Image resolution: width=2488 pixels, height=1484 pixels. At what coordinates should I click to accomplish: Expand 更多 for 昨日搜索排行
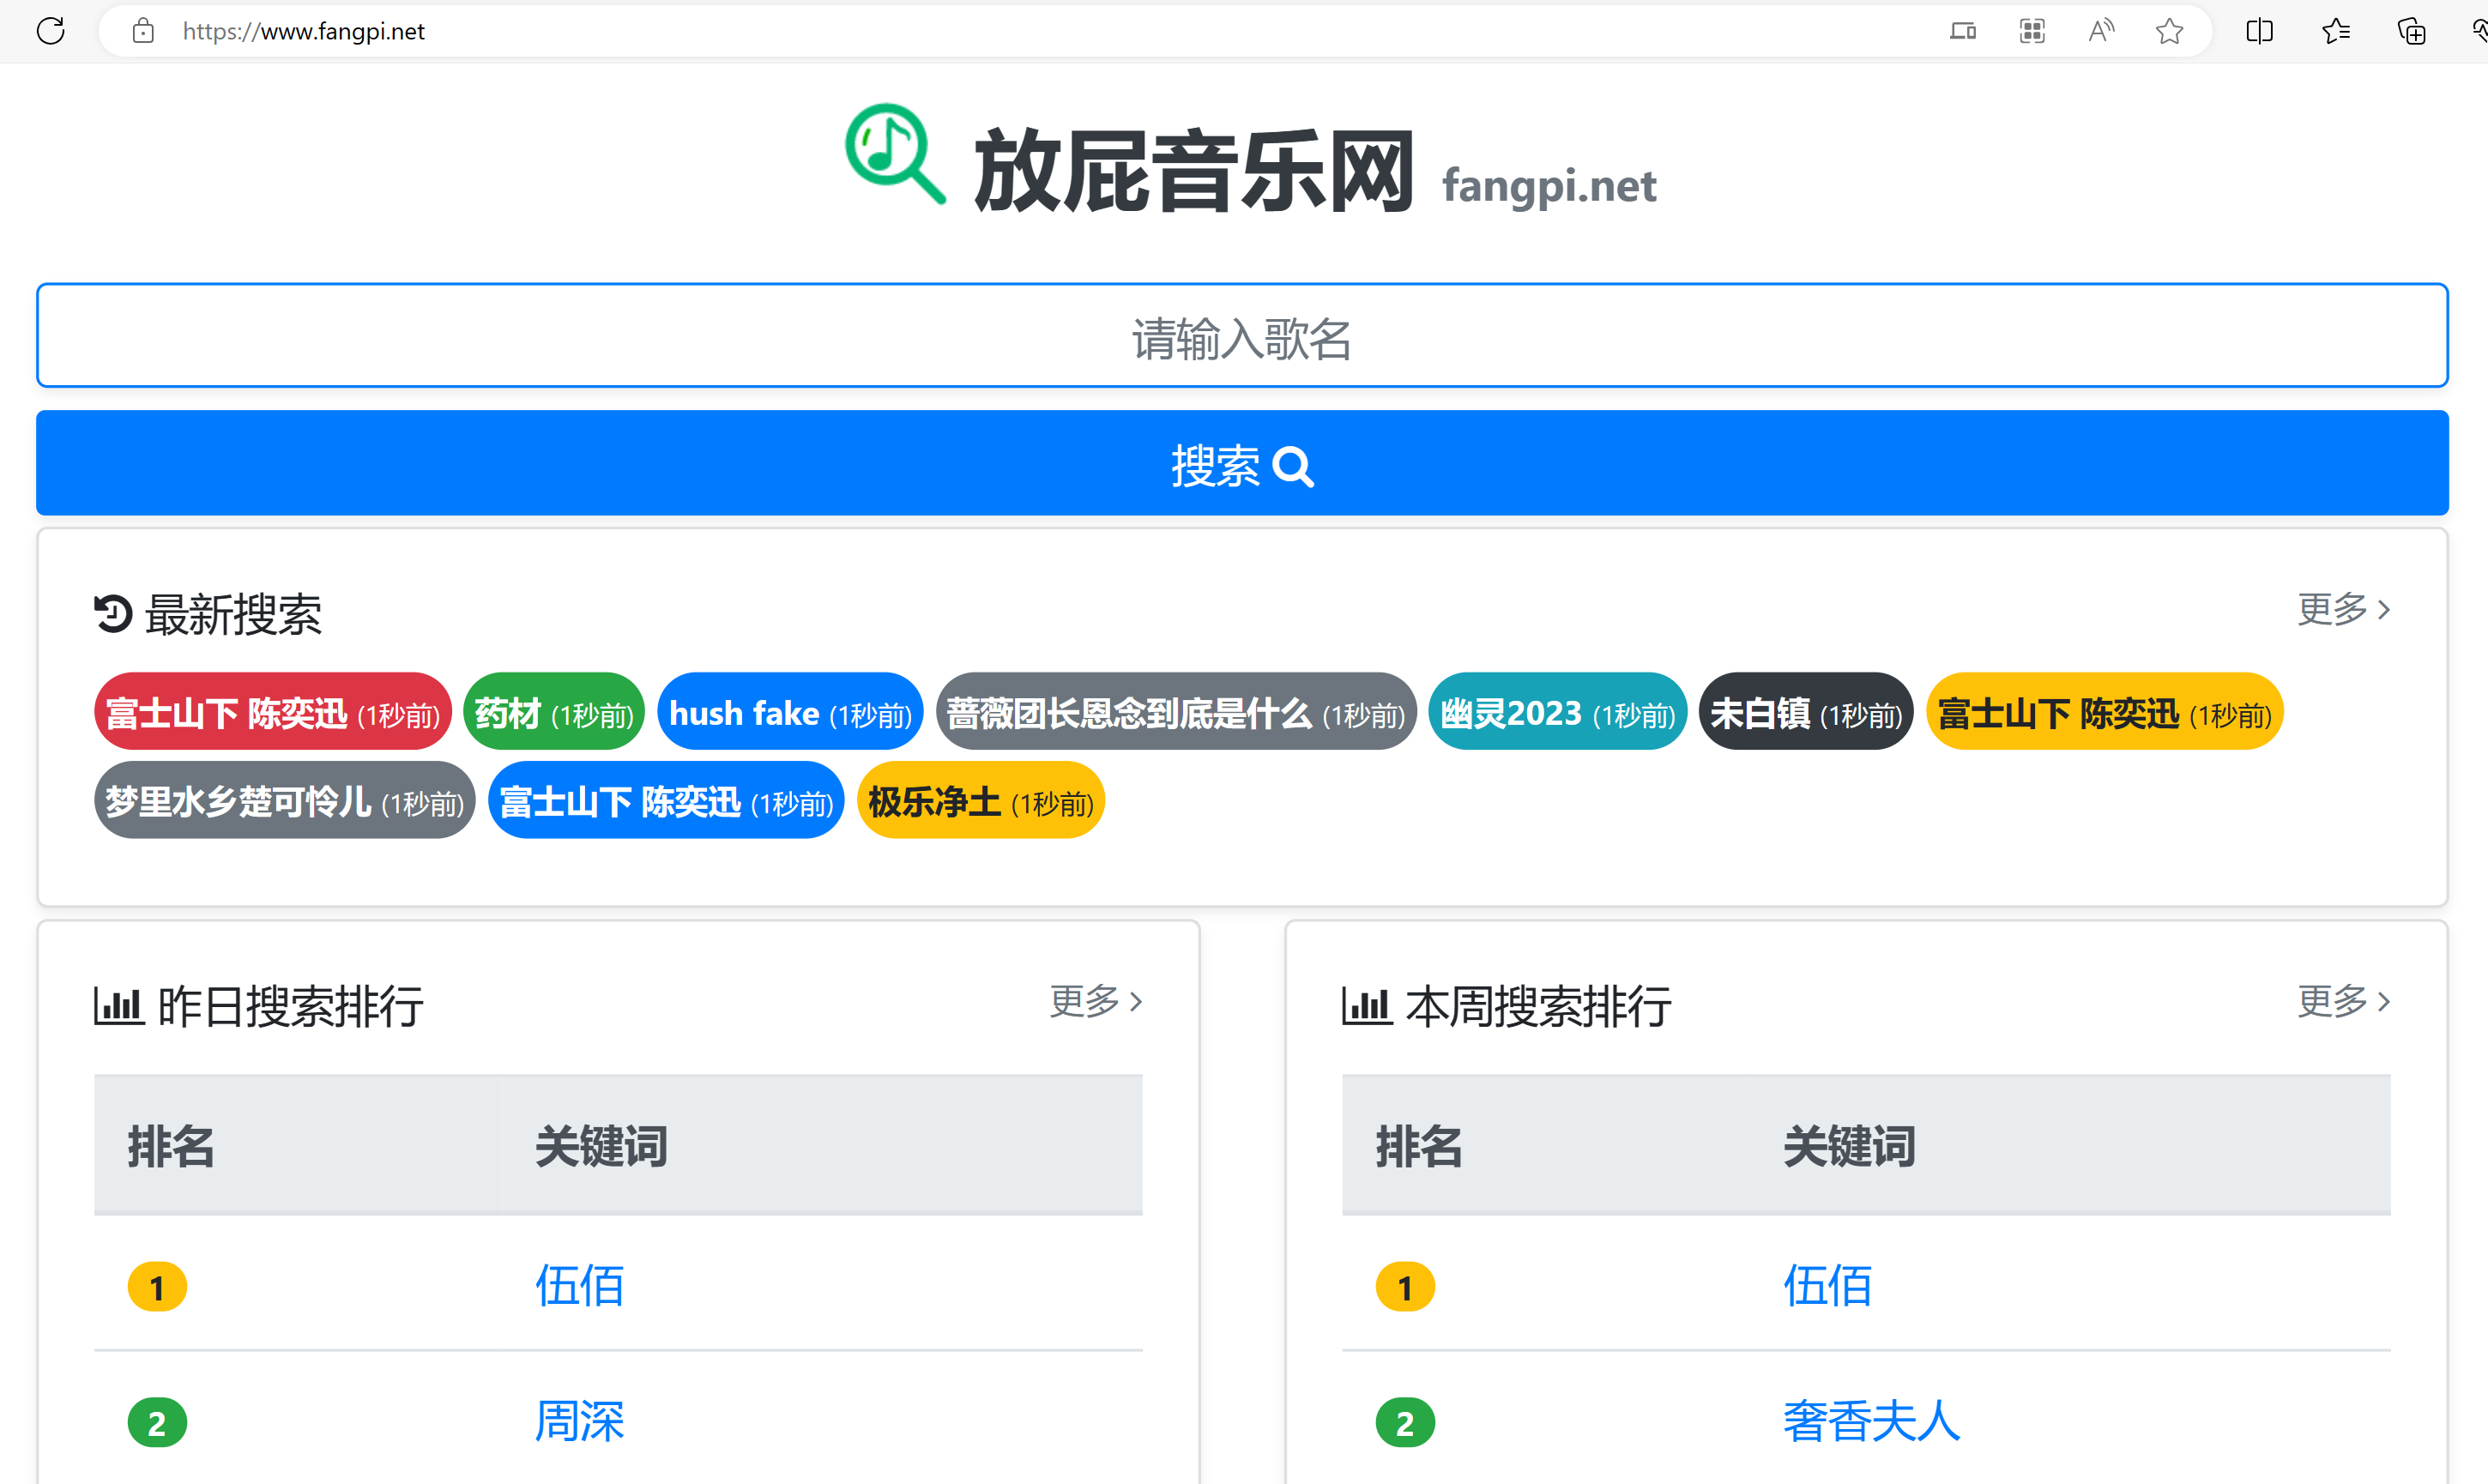click(x=1095, y=1001)
